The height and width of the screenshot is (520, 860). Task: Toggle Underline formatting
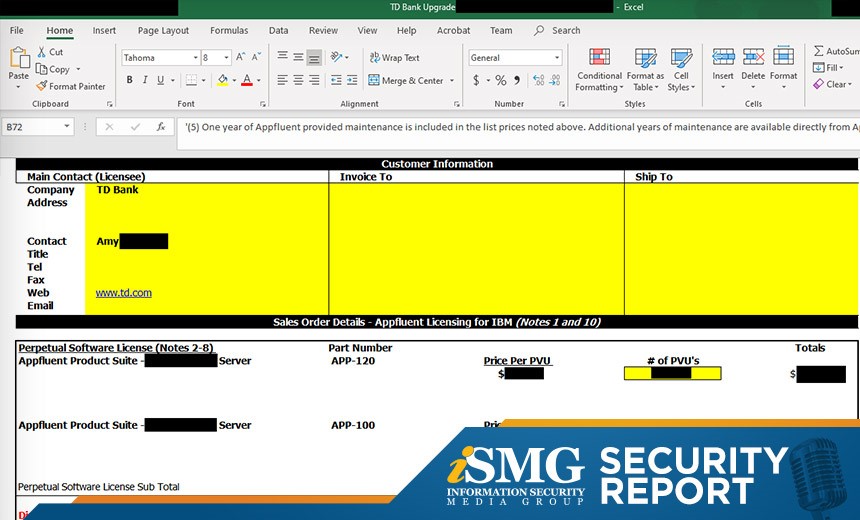click(x=161, y=80)
